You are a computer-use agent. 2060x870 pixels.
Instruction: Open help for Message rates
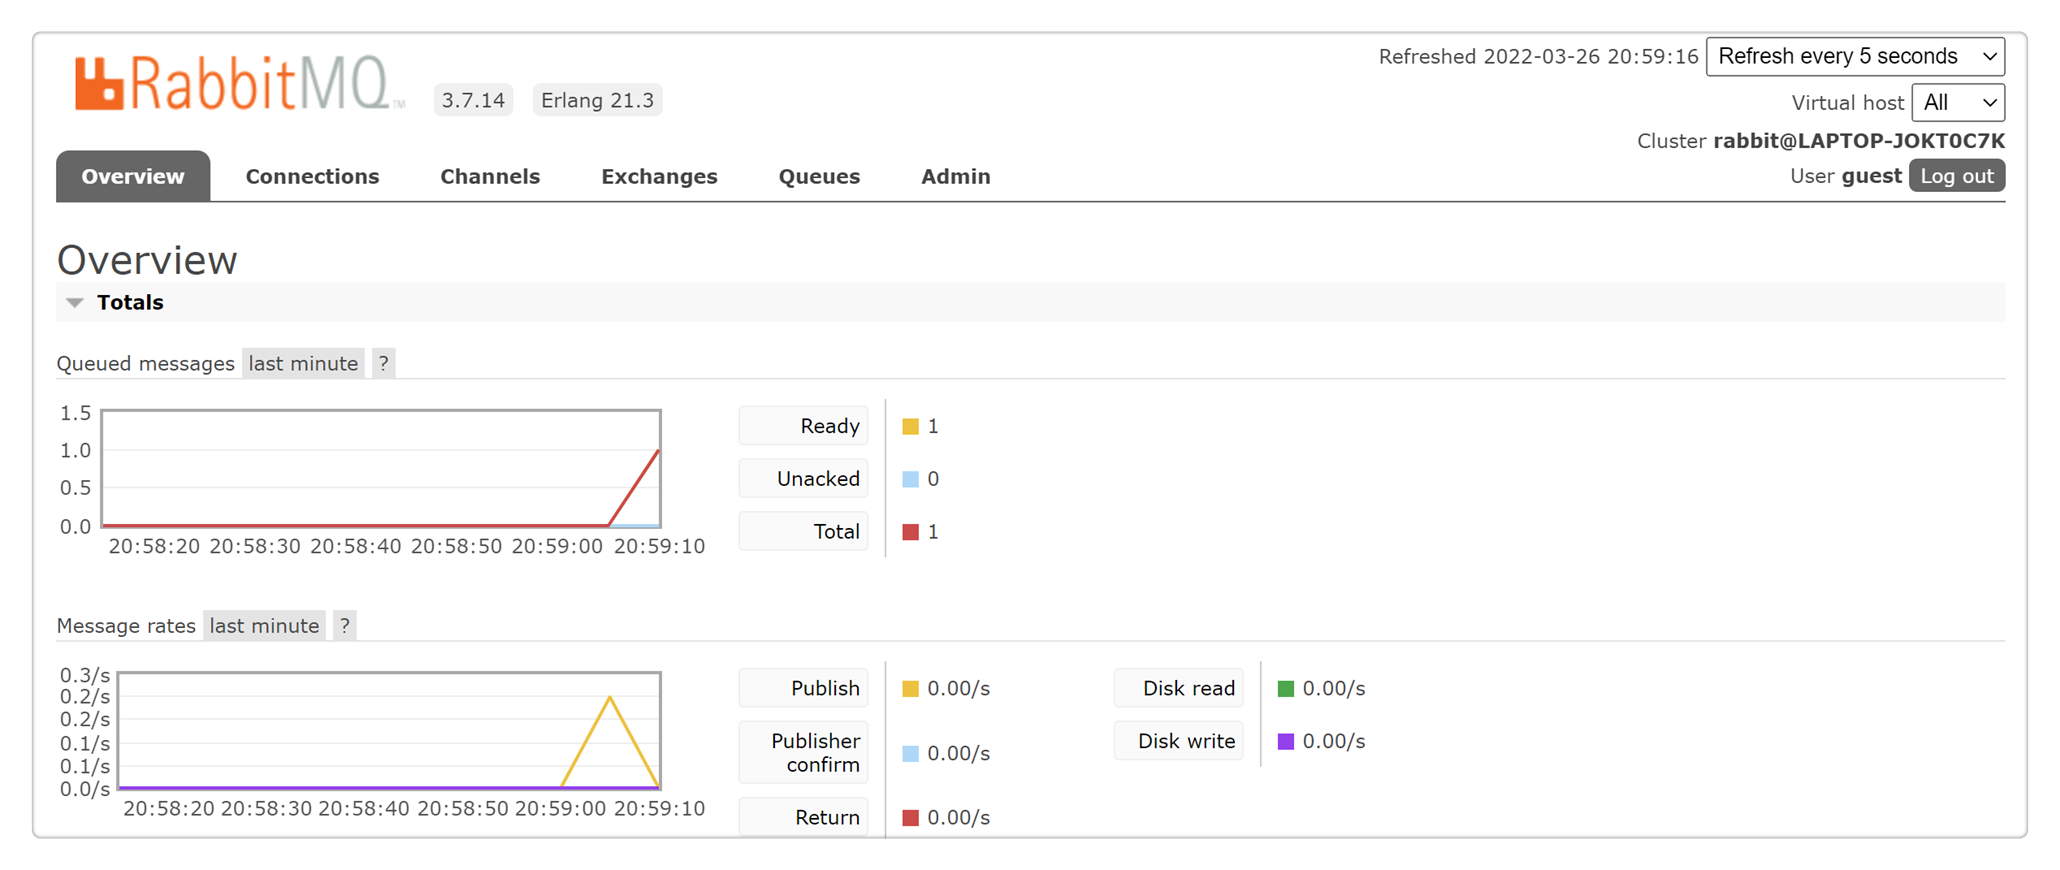[345, 625]
